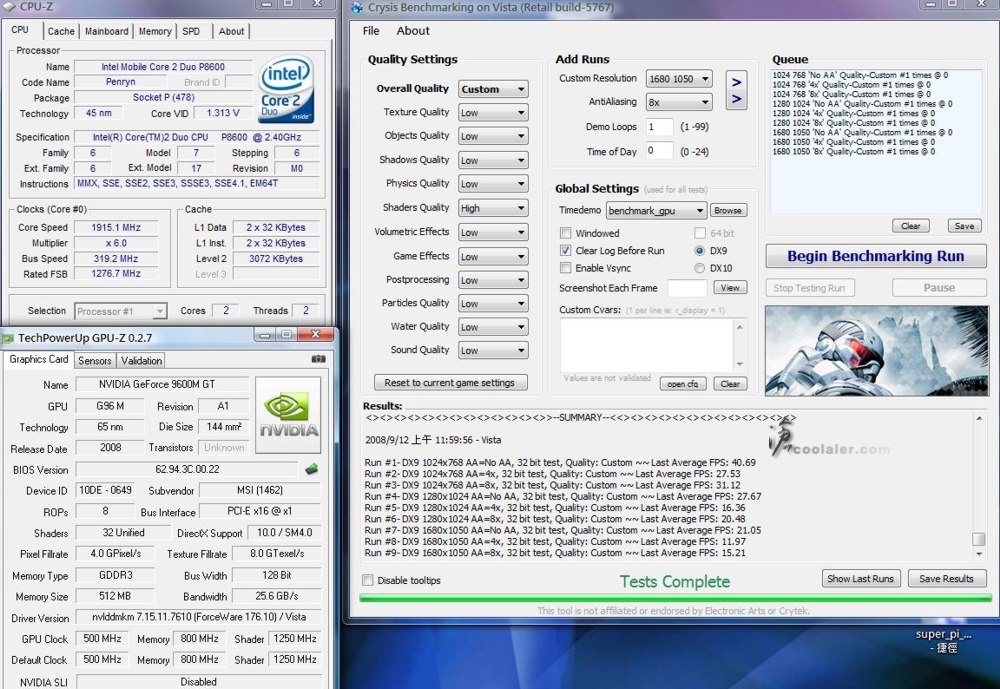The image size is (1000, 689).
Task: Open the Physics Quality dropdown
Action: pos(493,184)
